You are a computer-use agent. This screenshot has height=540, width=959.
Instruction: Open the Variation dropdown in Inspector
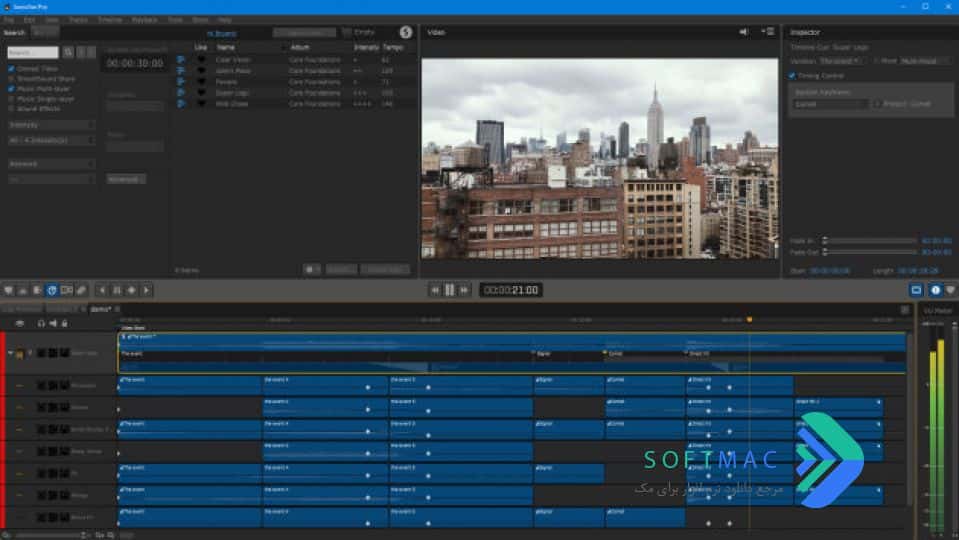tap(842, 61)
